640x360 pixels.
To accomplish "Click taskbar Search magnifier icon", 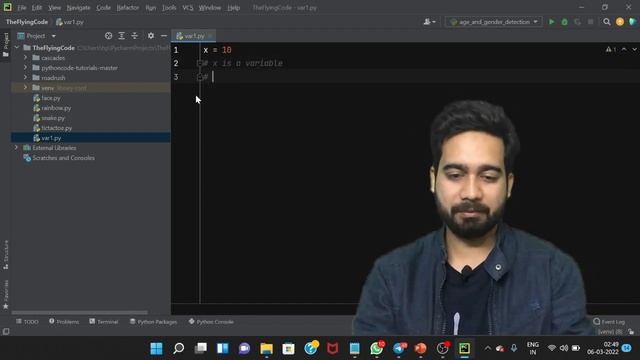I will (x=178, y=348).
